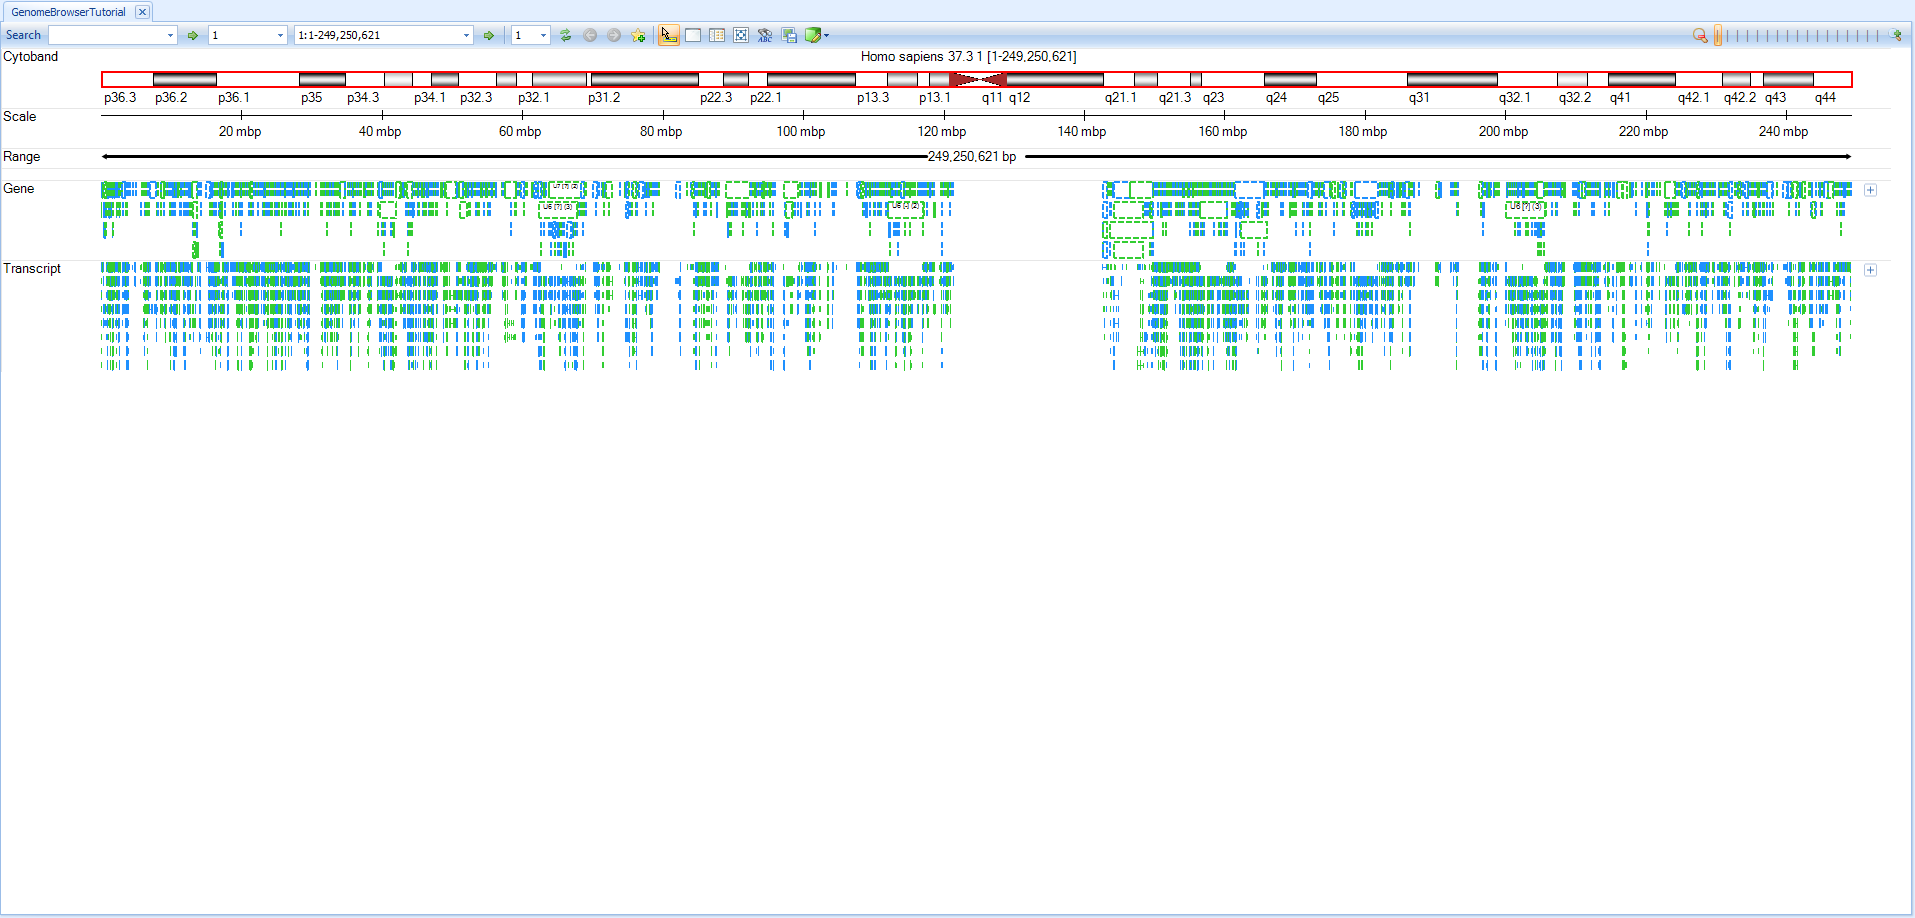Select the GenomeBrowserTutorial tab
This screenshot has width=1915, height=918.
tap(68, 12)
